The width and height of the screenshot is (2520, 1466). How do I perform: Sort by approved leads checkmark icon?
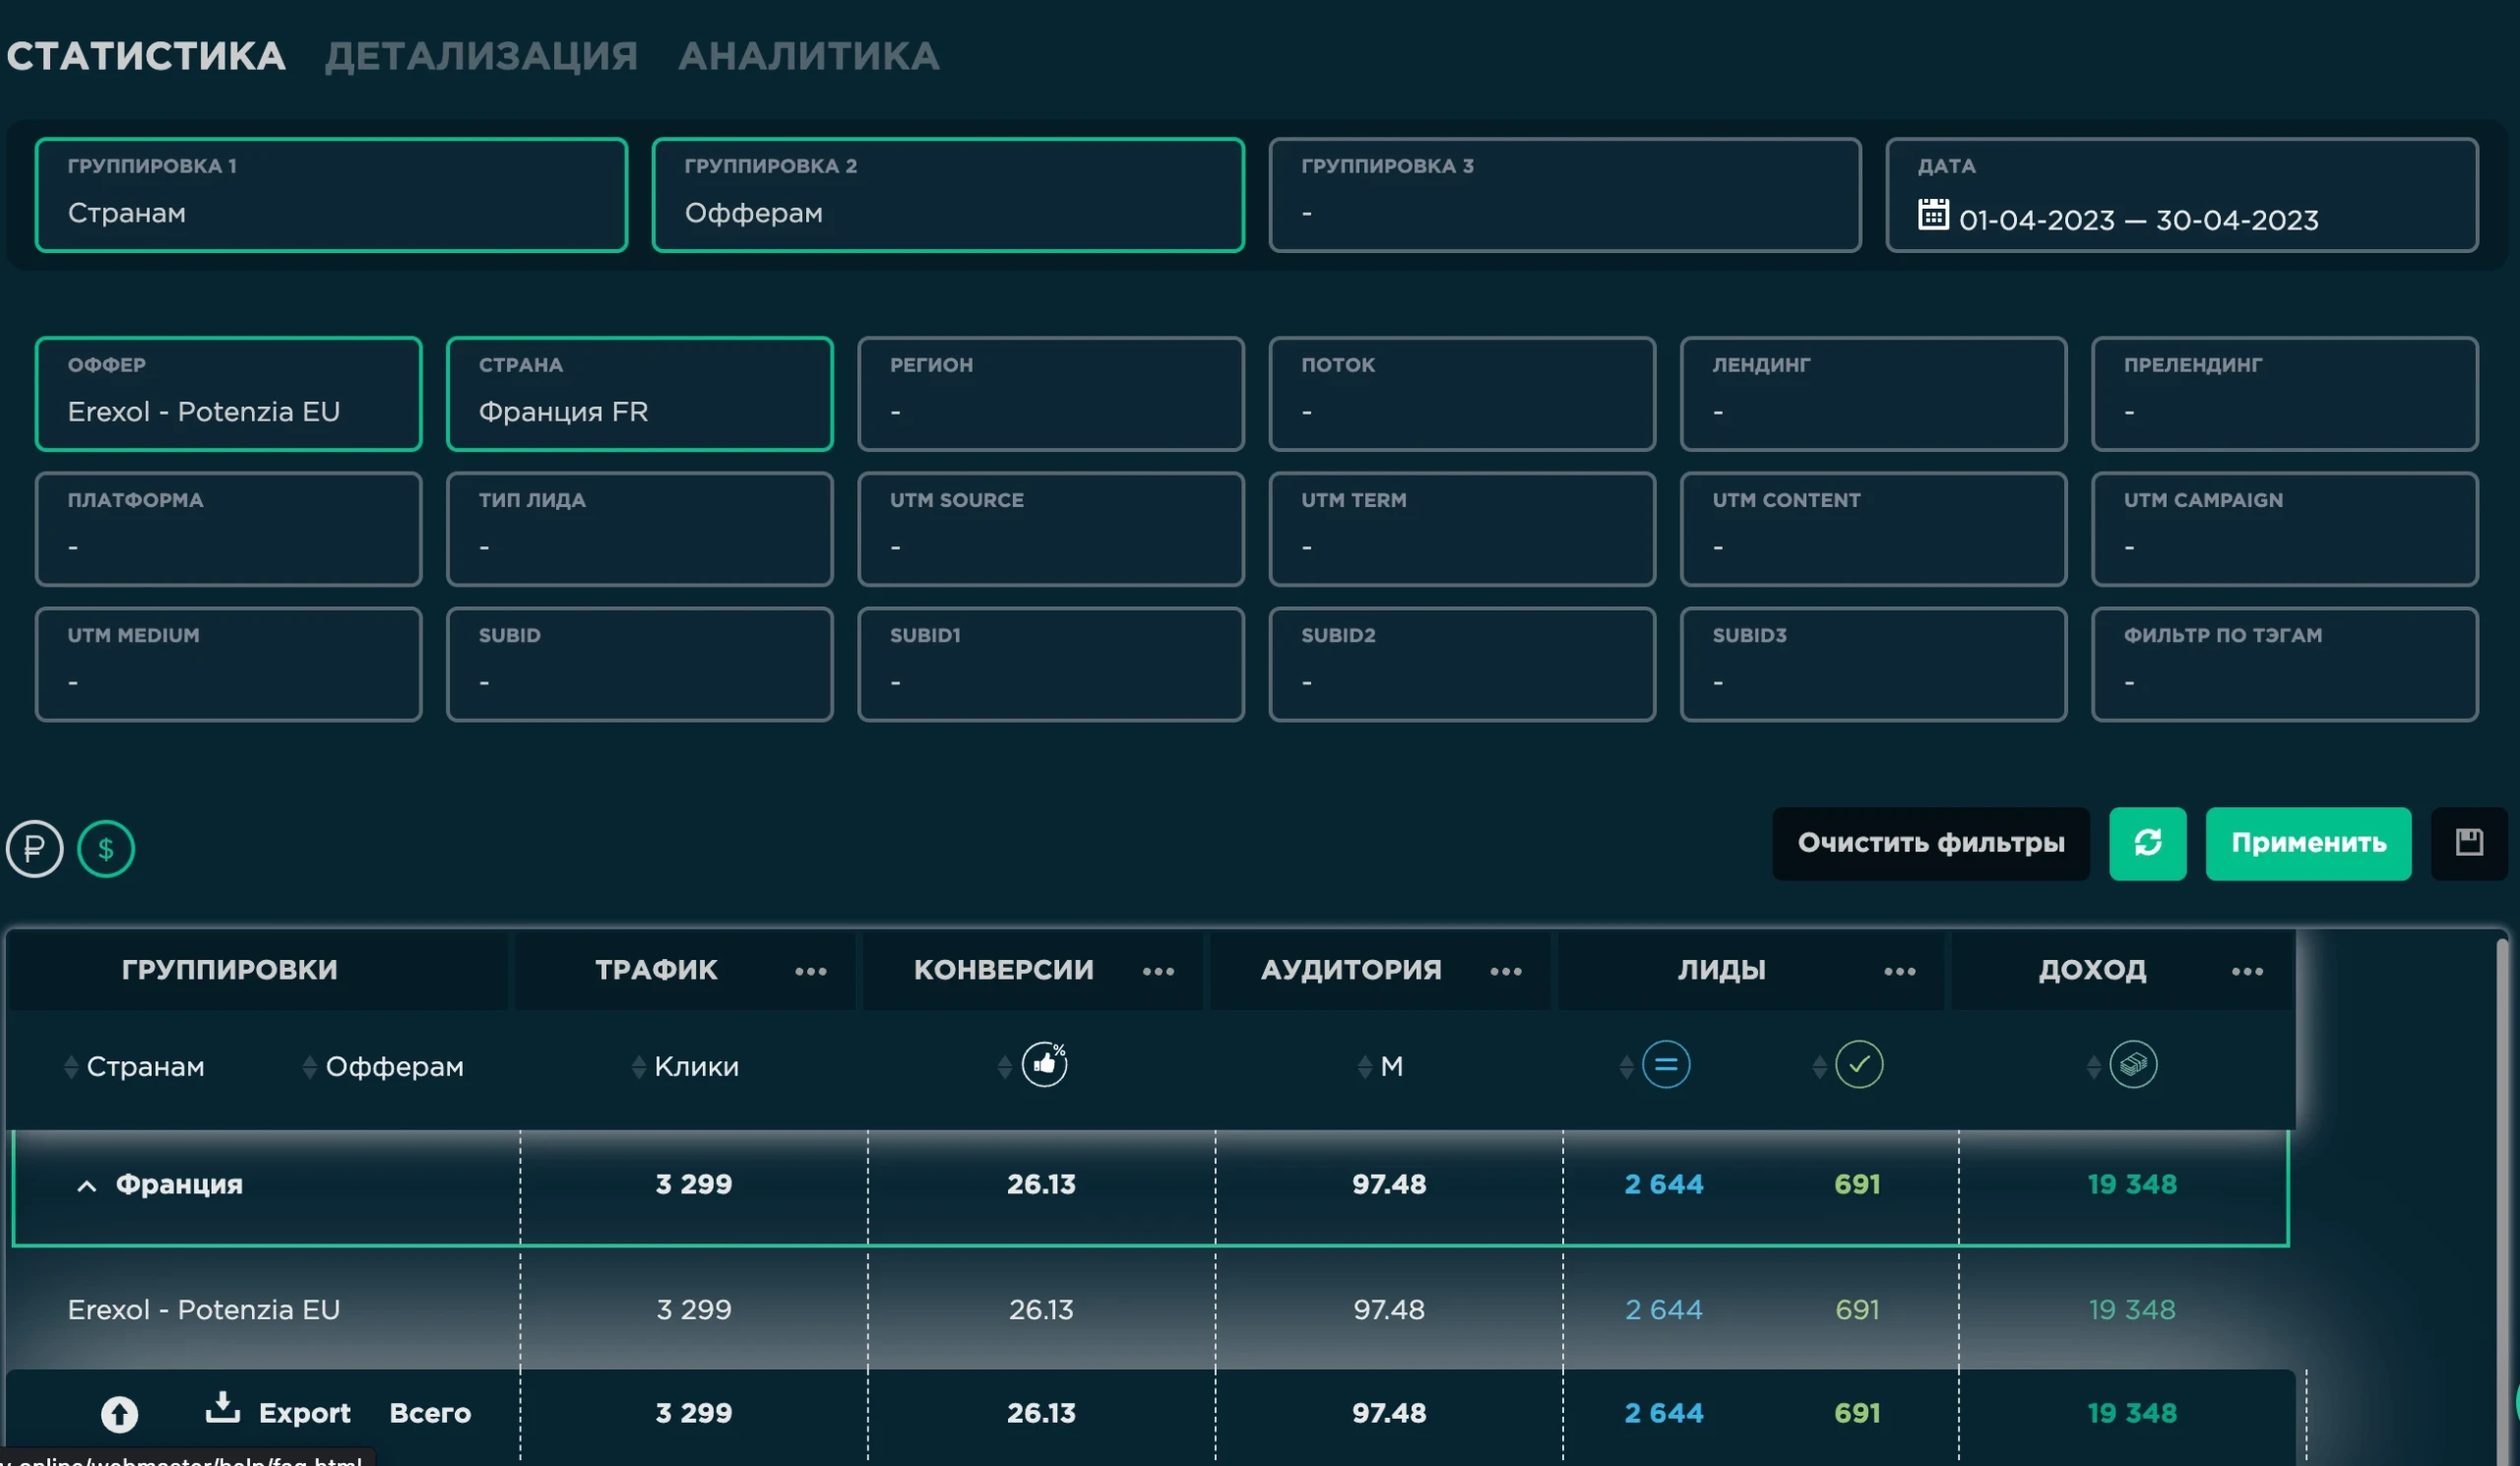click(1859, 1064)
